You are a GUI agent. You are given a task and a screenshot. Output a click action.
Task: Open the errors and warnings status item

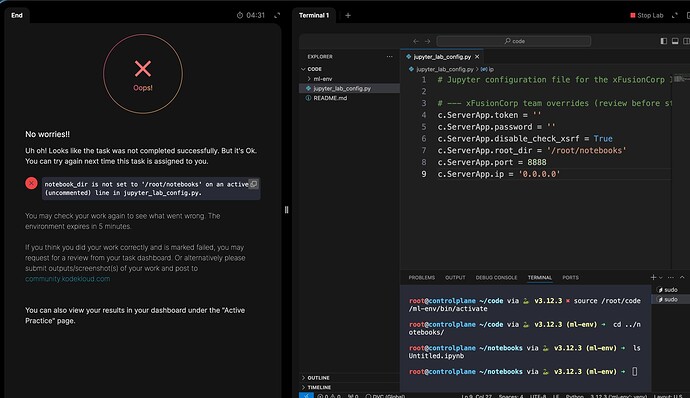pos(329,396)
